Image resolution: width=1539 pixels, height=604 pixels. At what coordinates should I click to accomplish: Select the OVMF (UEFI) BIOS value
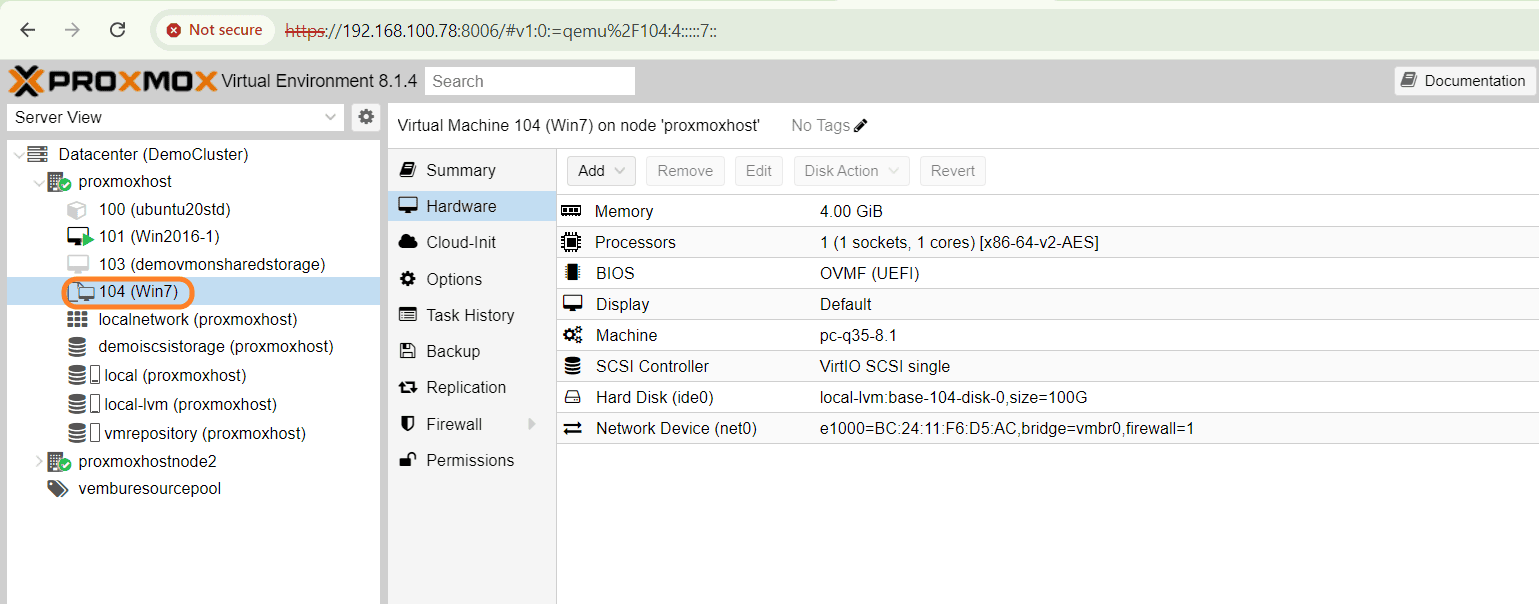[870, 273]
